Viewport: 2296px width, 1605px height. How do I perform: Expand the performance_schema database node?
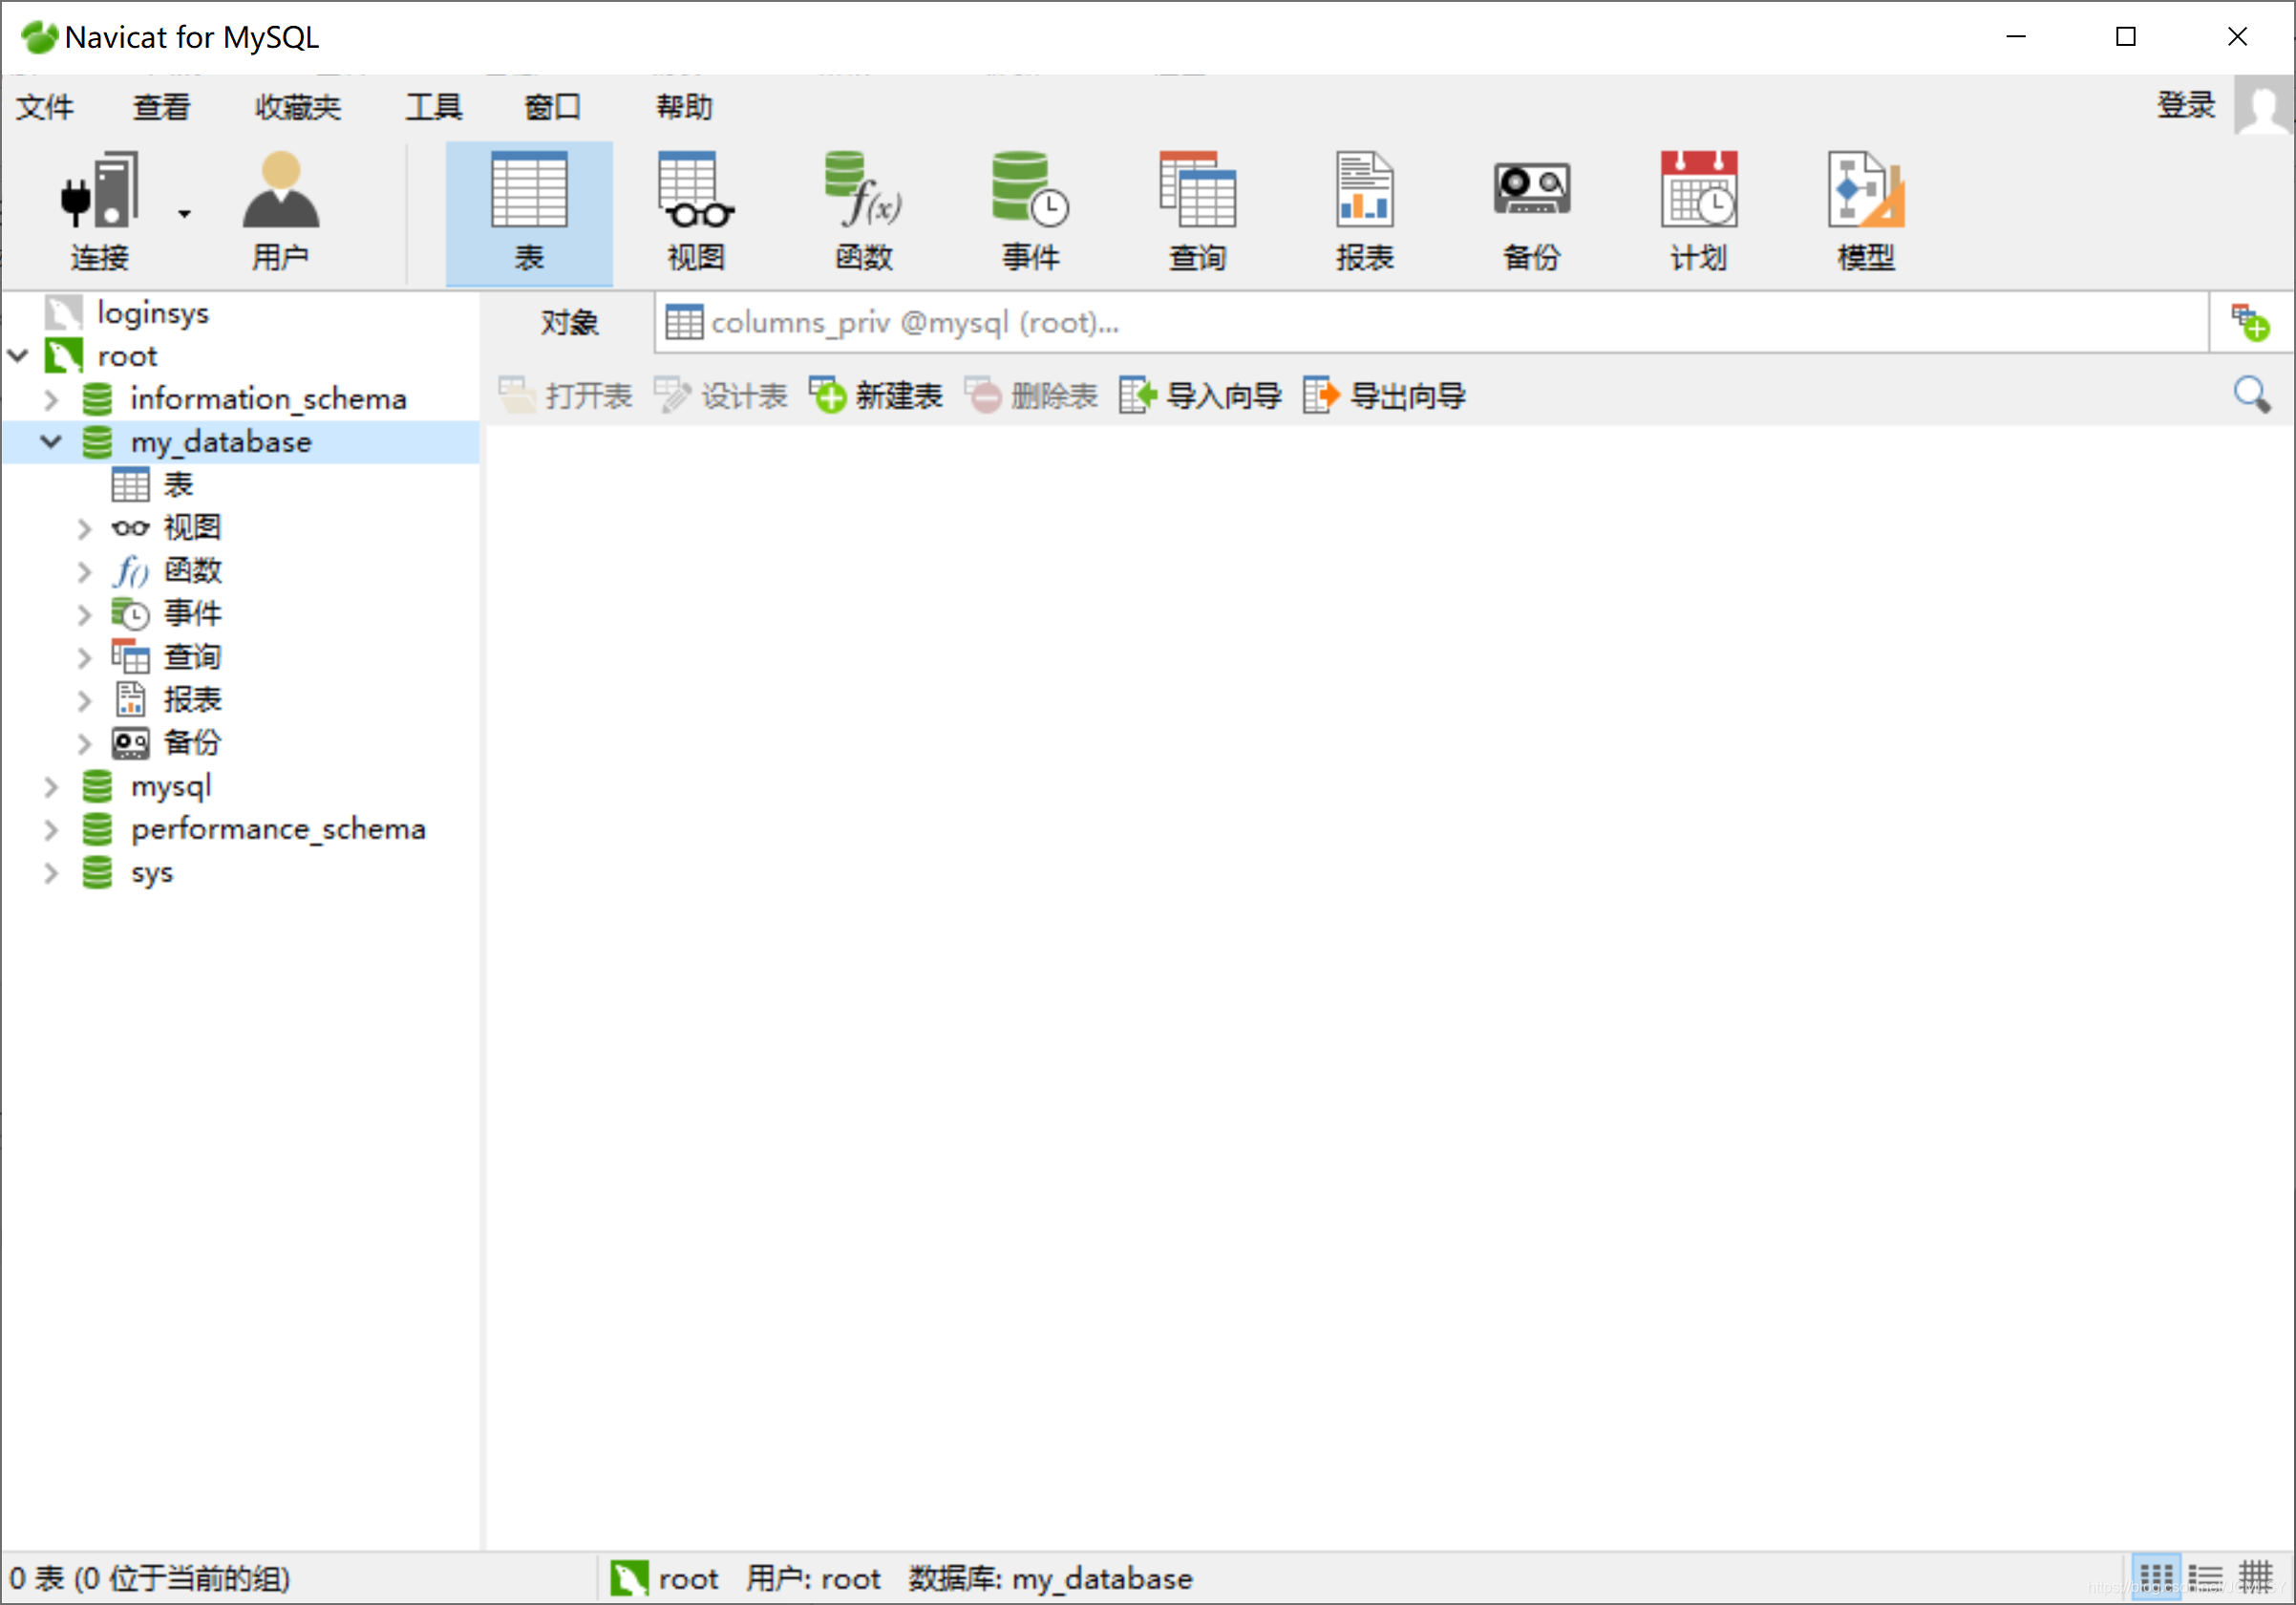point(51,829)
